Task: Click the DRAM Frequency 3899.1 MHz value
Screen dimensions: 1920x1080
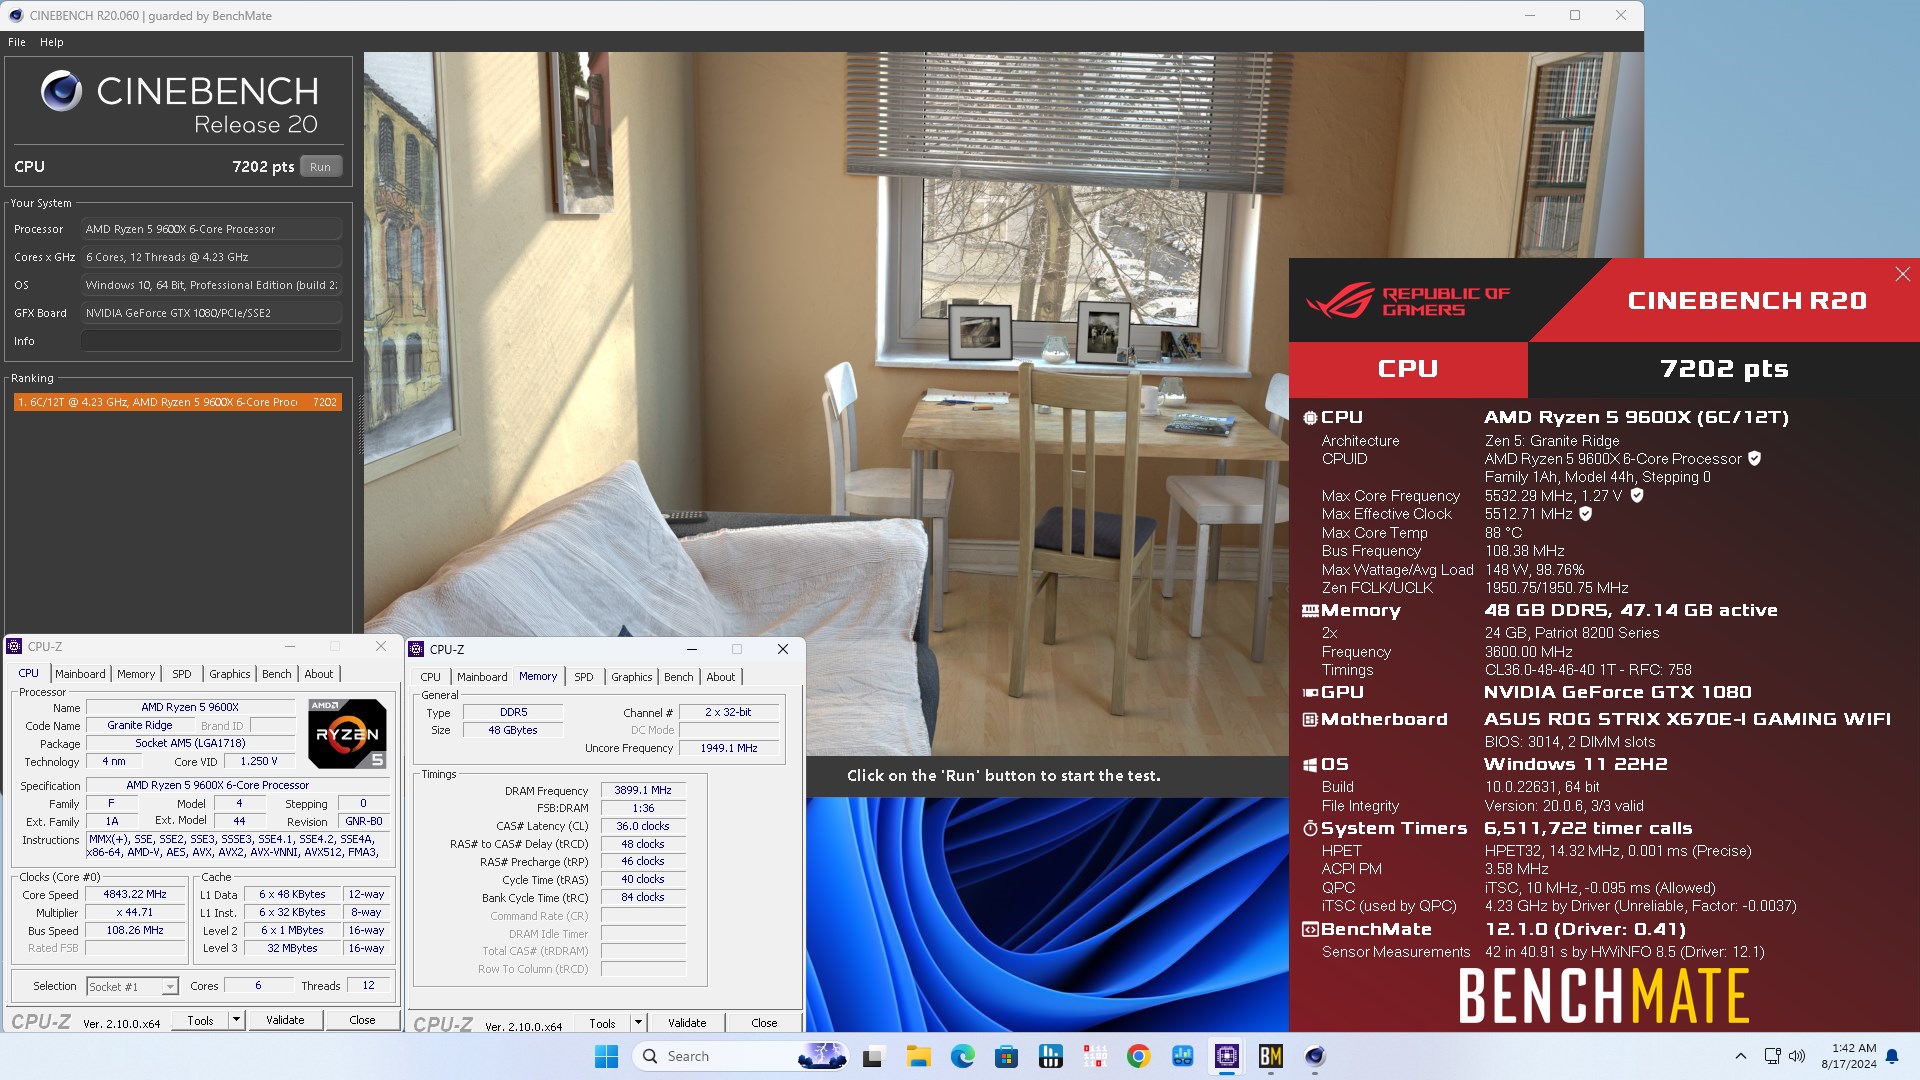Action: pyautogui.click(x=643, y=790)
